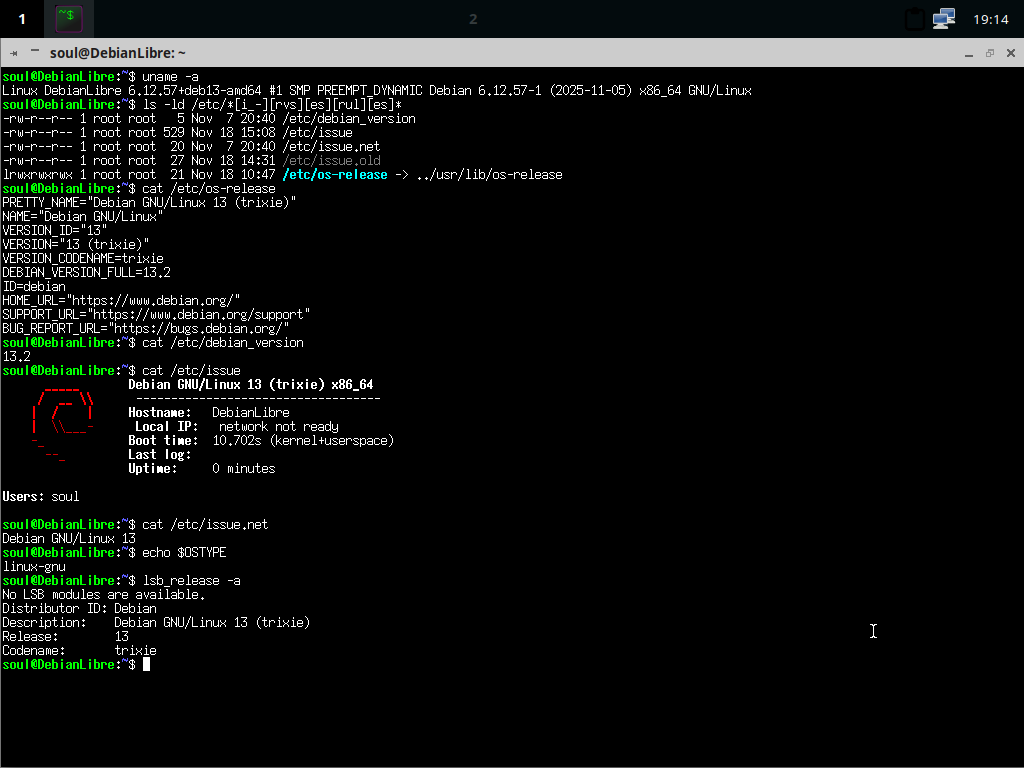Click the pin icon left of the window title
1024x768 pixels.
pyautogui.click(x=14, y=53)
